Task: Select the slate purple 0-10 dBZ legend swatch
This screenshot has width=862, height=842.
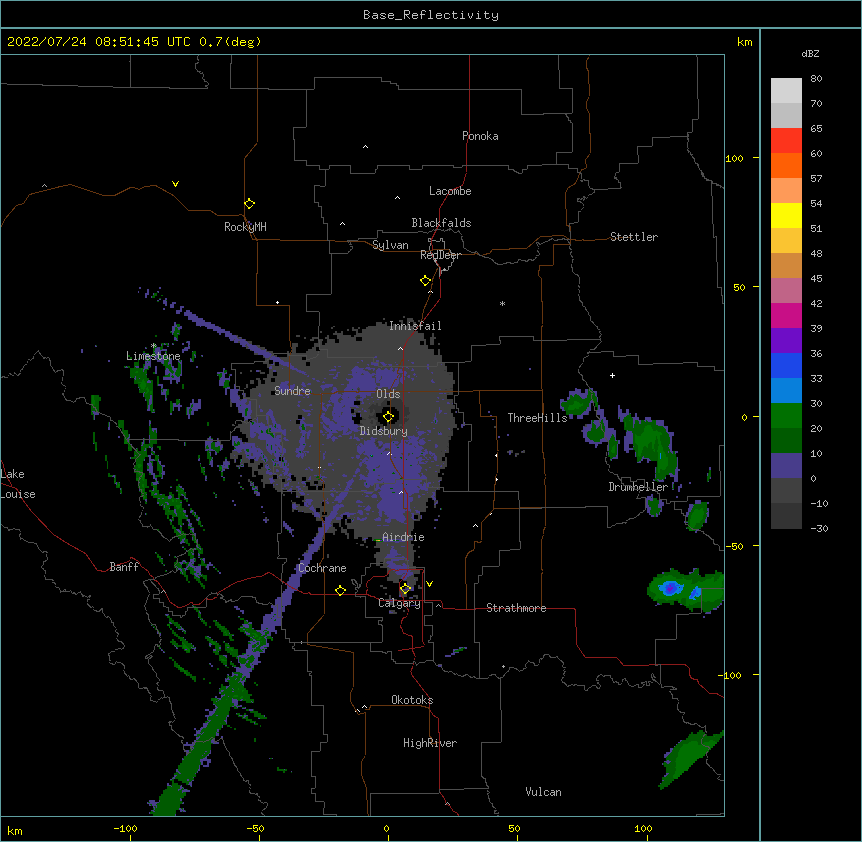Action: pyautogui.click(x=786, y=466)
